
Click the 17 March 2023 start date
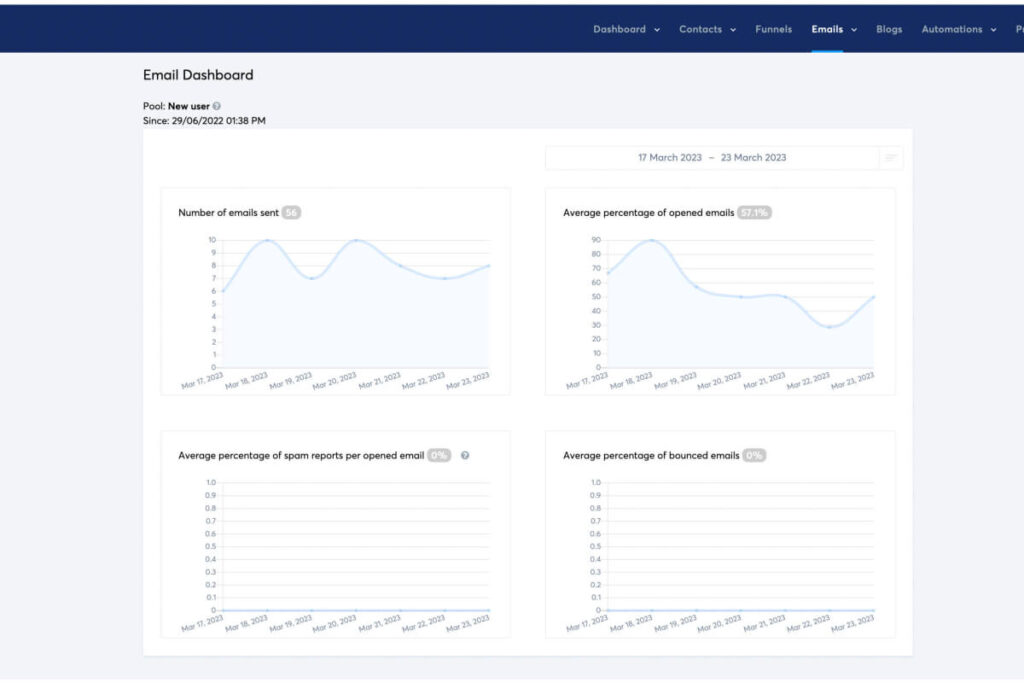[x=670, y=158]
